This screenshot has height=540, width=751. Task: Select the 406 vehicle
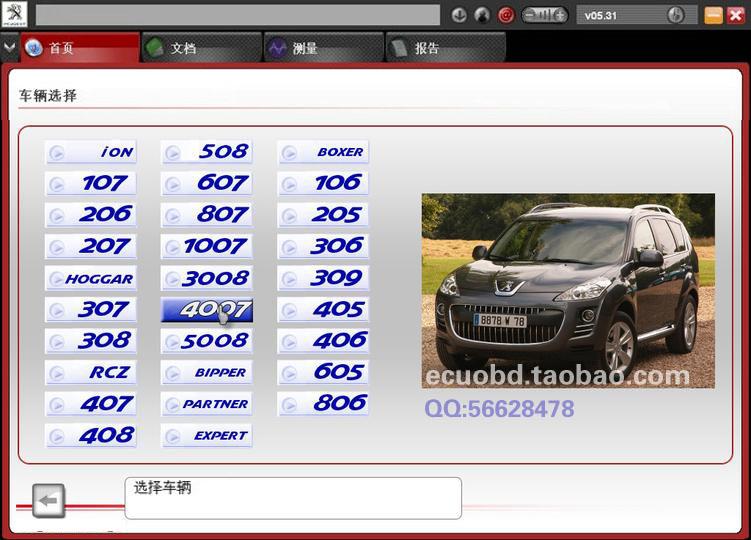coord(323,341)
